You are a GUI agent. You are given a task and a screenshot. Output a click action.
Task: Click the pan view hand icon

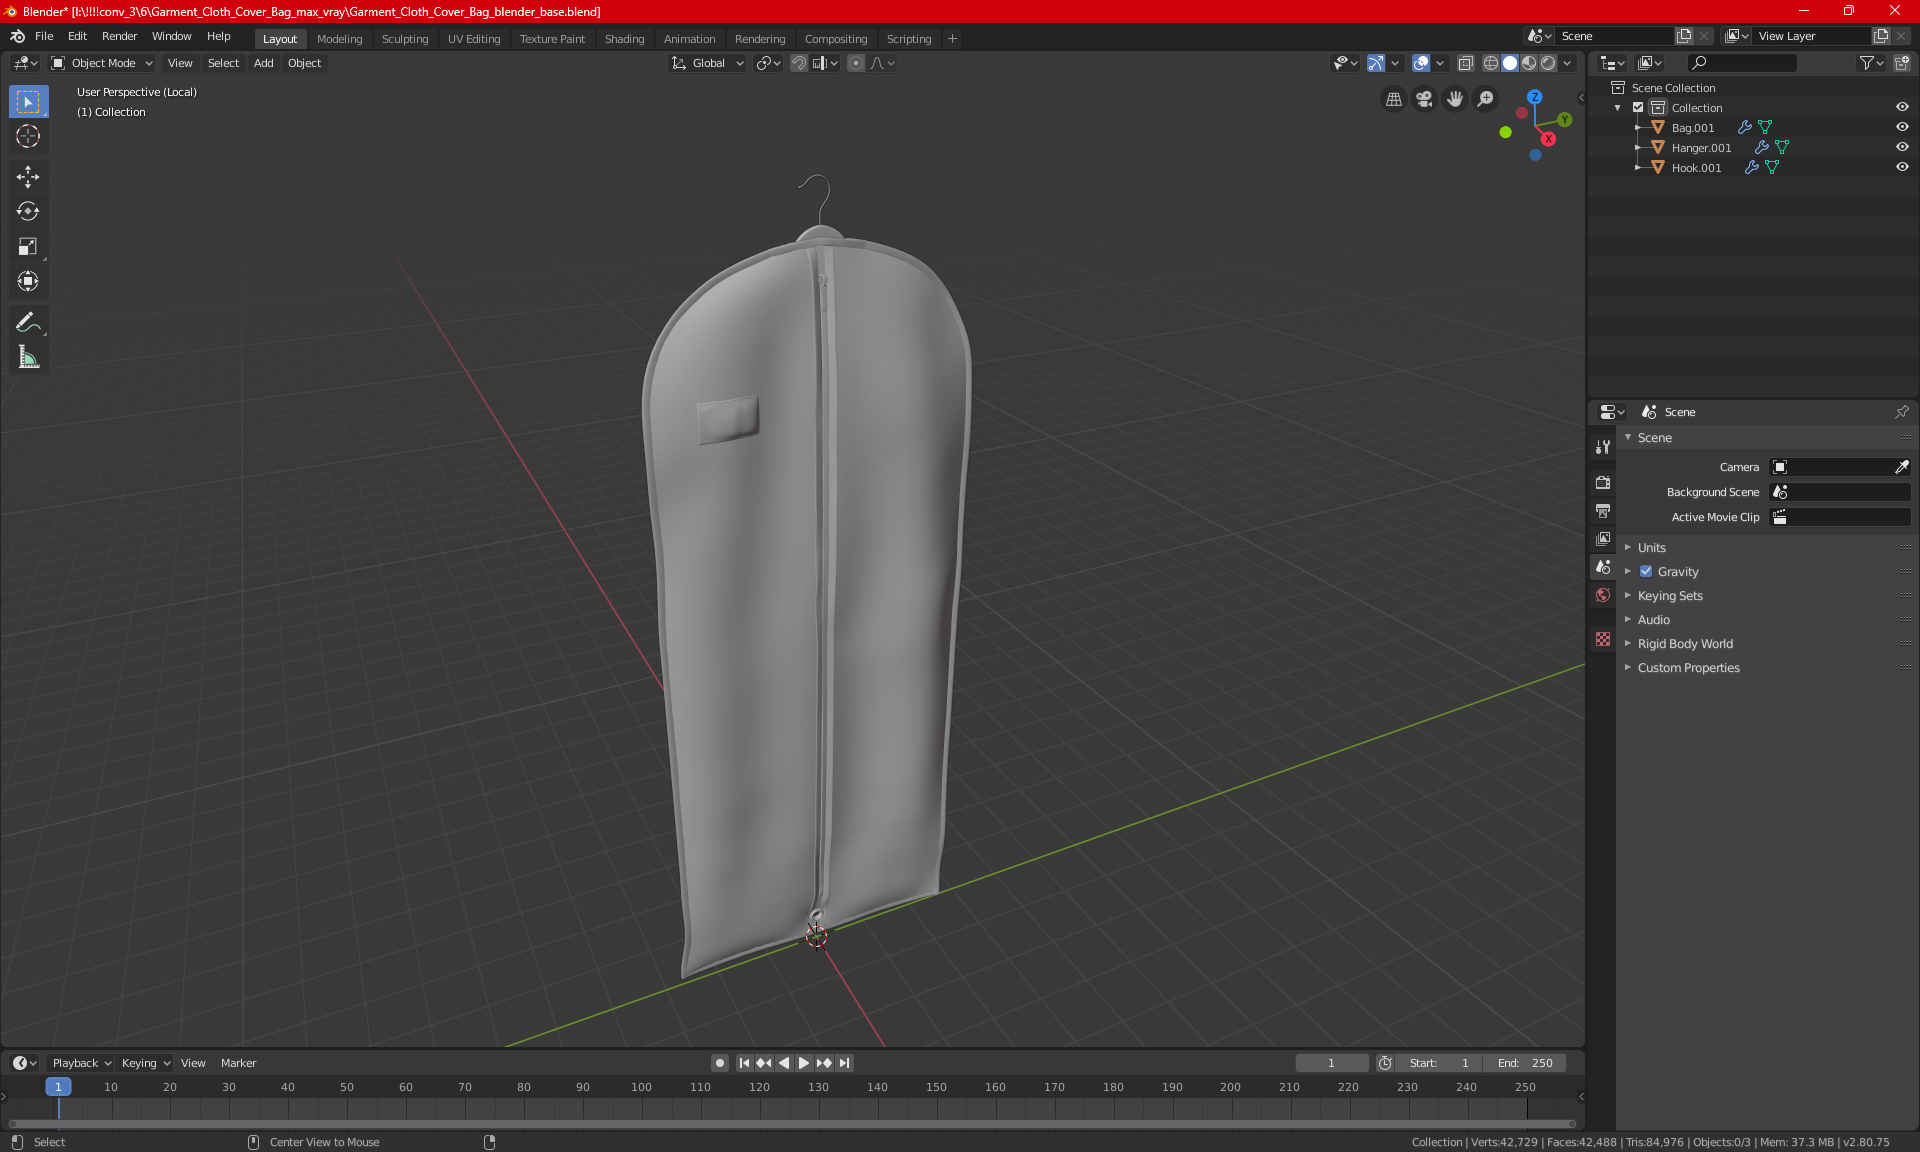(x=1455, y=99)
